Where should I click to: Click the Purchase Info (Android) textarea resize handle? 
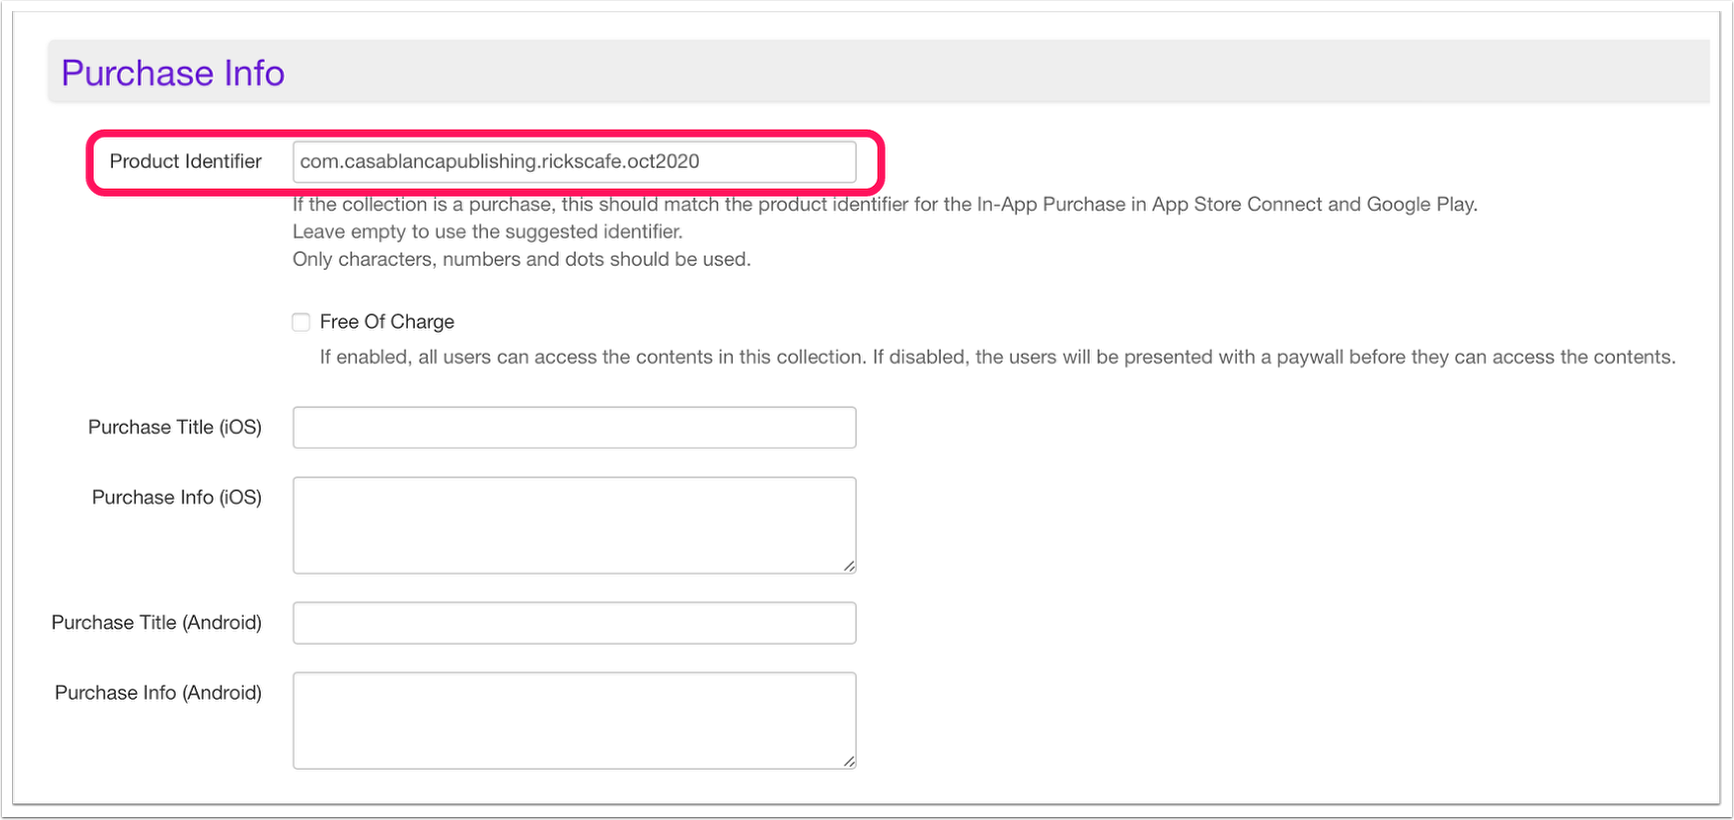point(849,761)
